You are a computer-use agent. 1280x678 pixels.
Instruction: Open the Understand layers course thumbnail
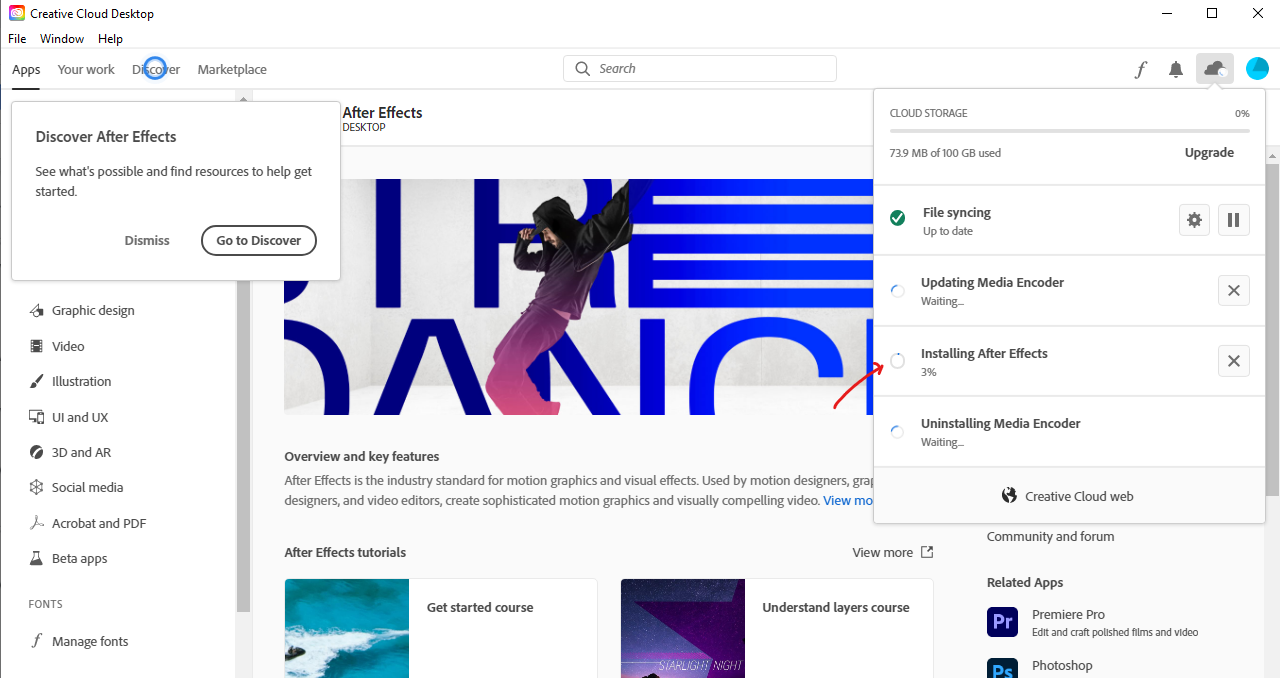click(x=683, y=628)
